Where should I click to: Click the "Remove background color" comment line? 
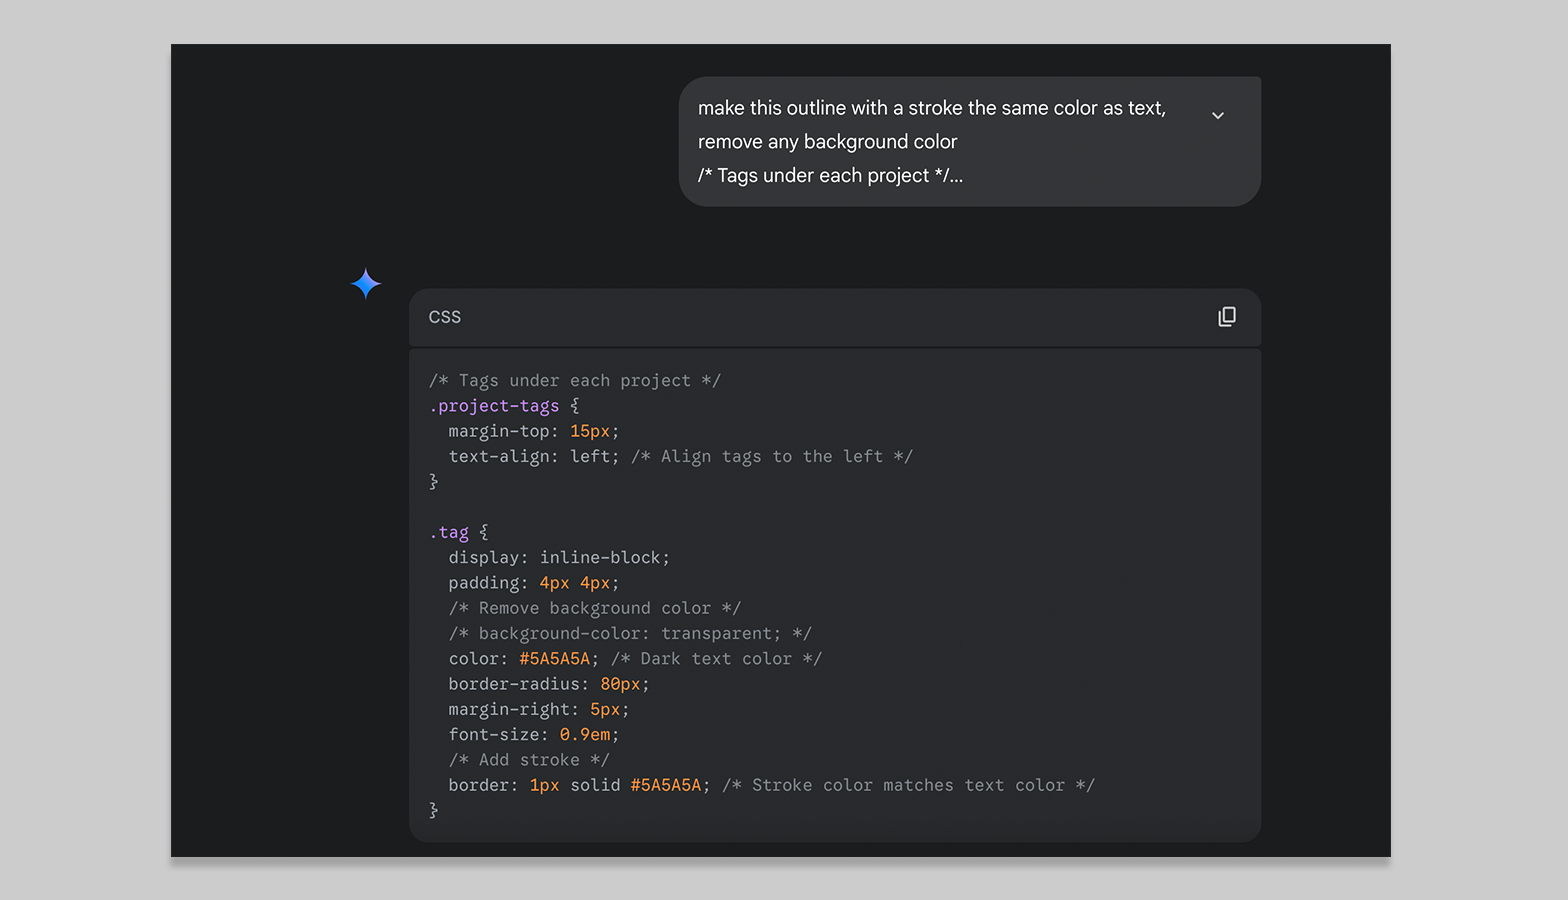coord(594,609)
